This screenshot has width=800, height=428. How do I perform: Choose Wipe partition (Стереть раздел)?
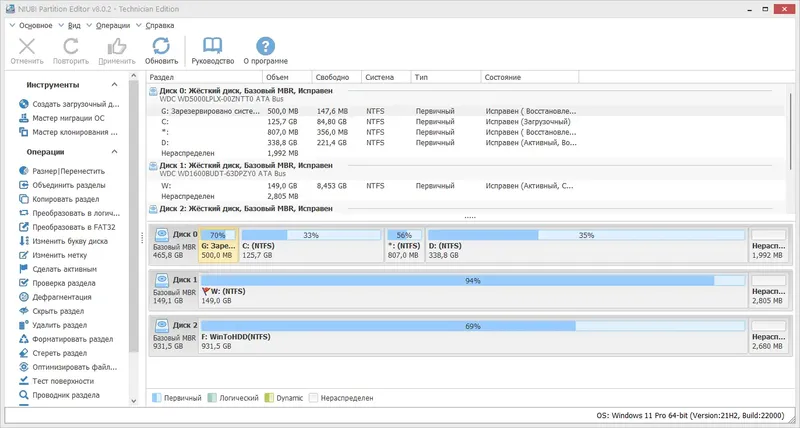coord(53,353)
